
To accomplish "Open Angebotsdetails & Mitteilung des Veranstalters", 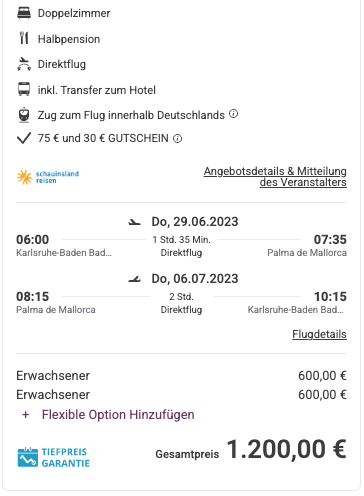I will [x=275, y=177].
